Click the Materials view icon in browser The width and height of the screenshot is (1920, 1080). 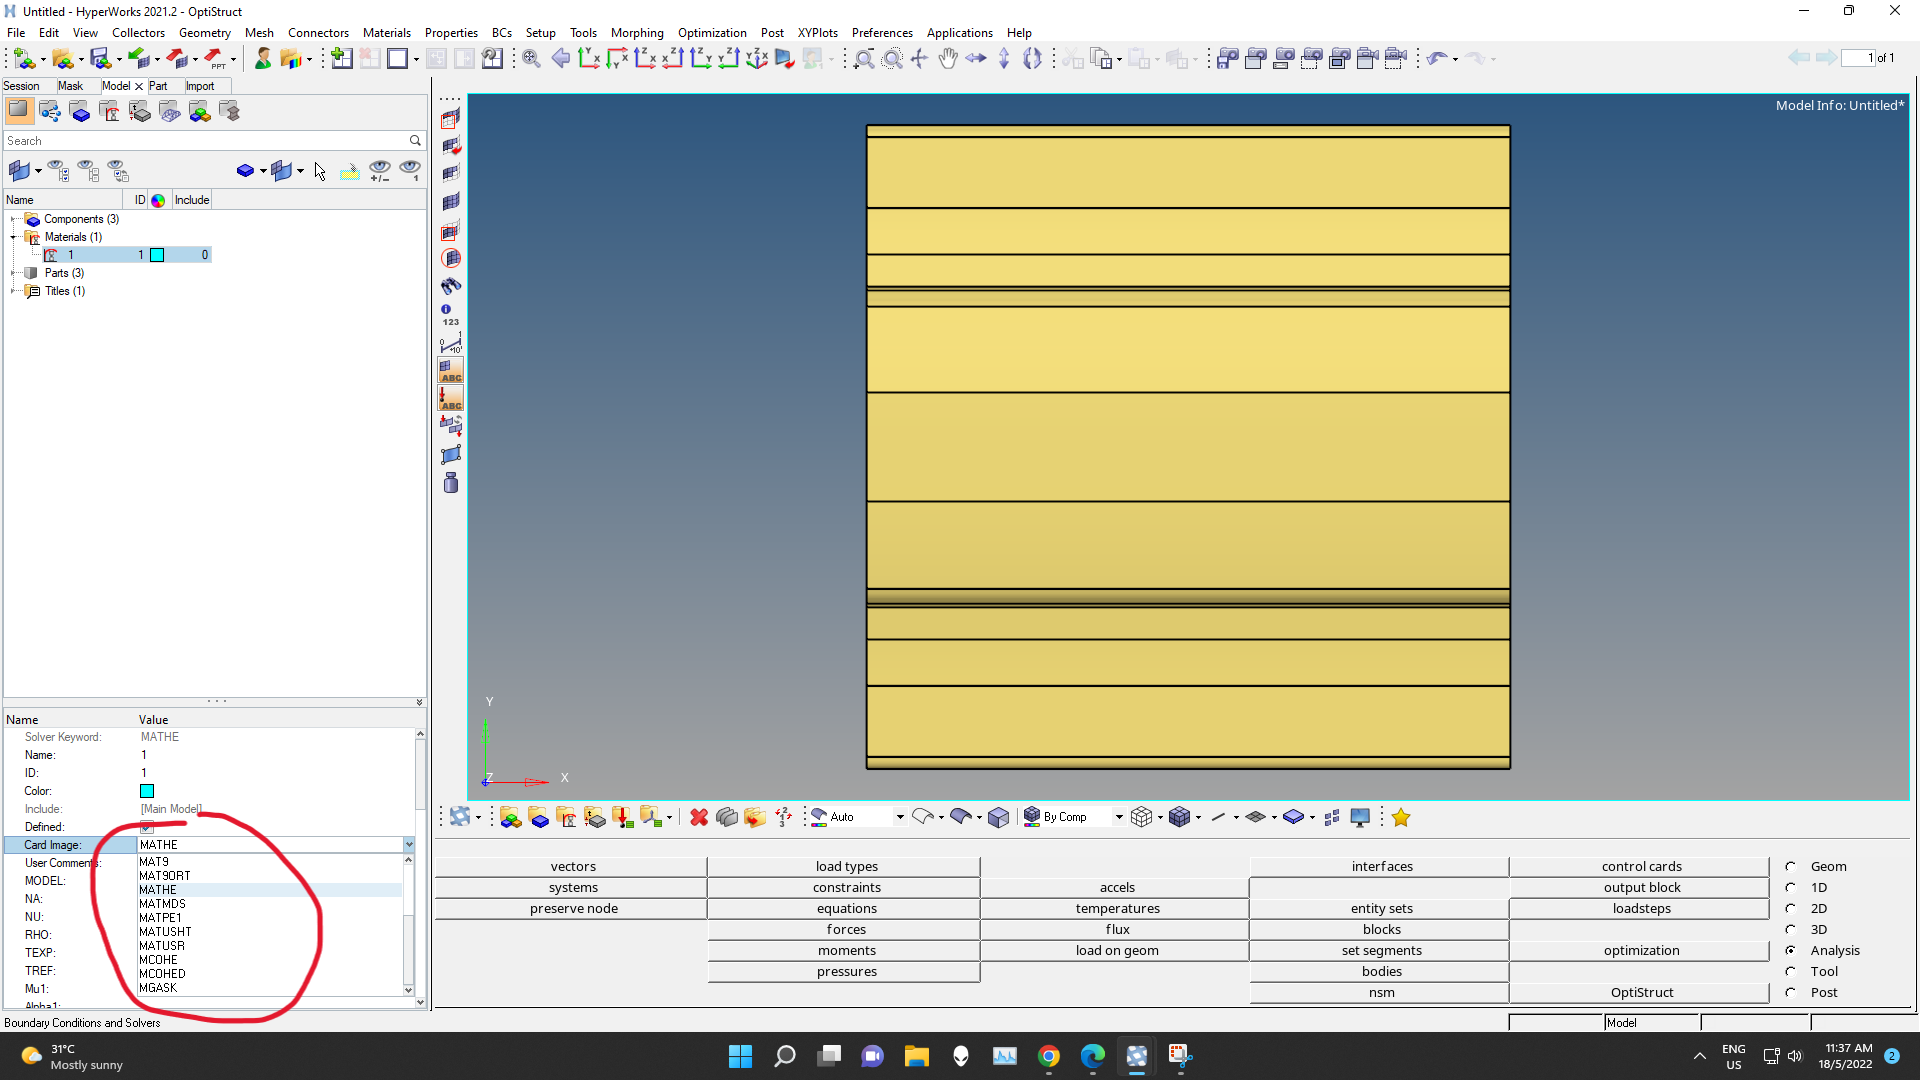pos(110,111)
